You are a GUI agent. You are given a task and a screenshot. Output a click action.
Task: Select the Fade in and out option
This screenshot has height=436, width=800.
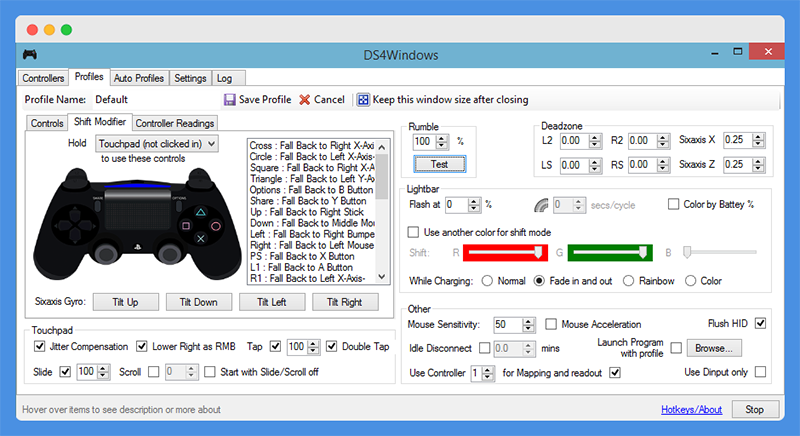click(539, 281)
